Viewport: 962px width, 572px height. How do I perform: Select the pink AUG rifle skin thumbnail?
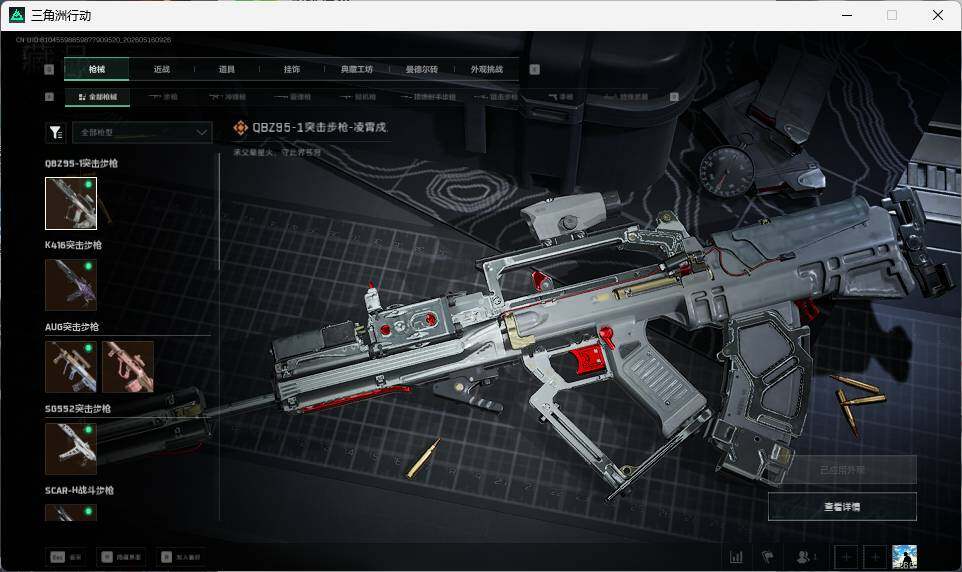(128, 367)
